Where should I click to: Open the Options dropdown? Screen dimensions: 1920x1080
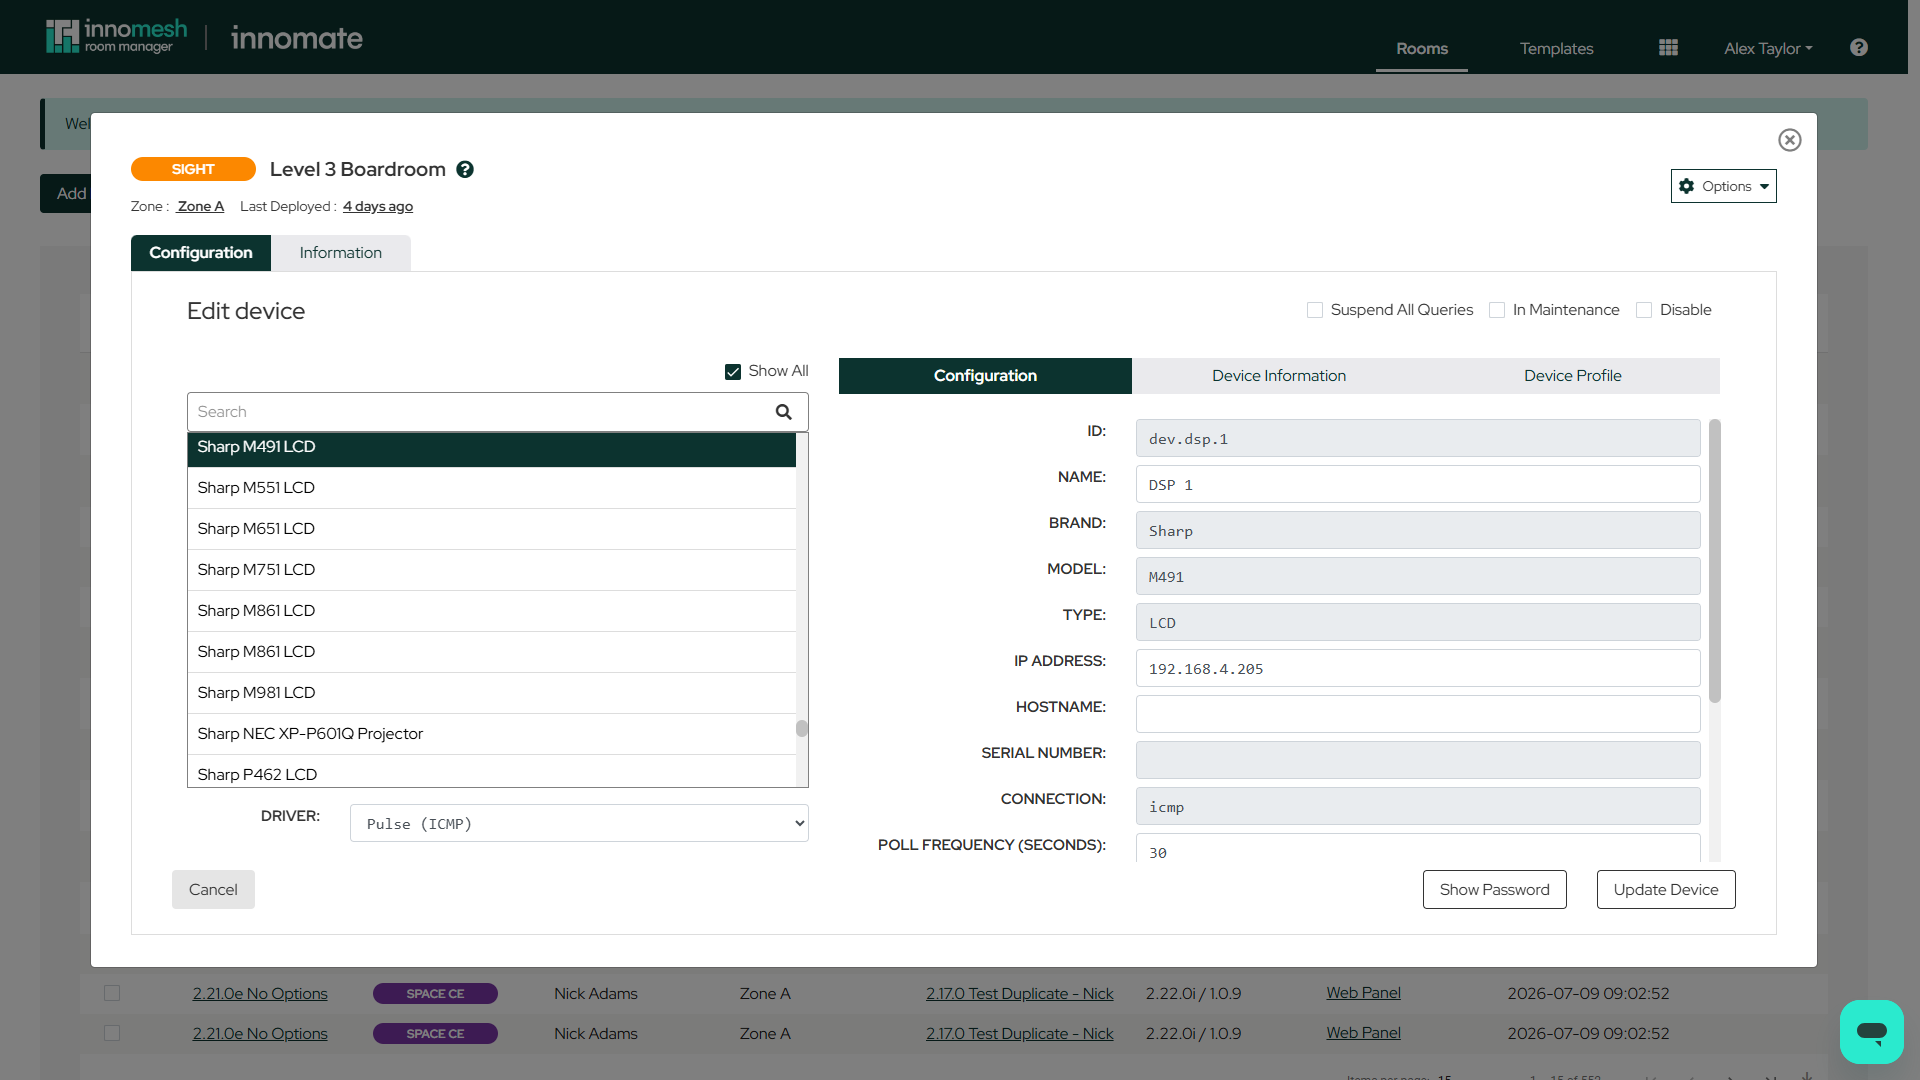click(1723, 186)
